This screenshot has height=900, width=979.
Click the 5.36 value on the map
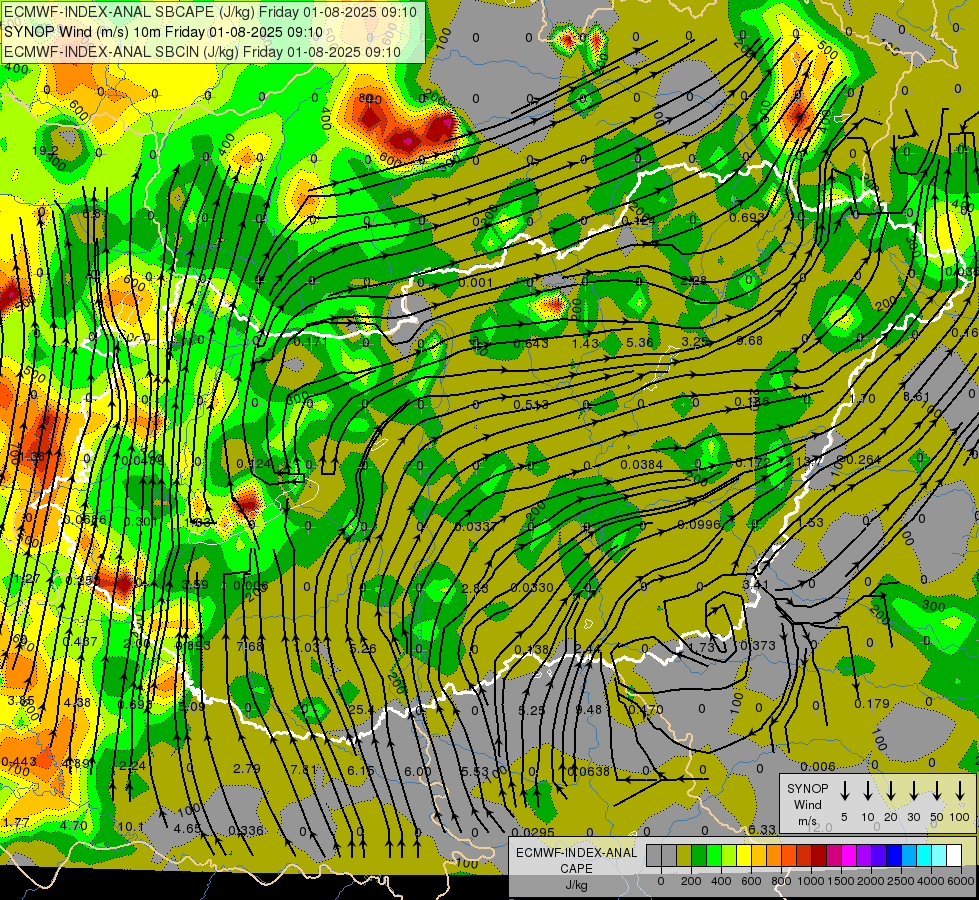(640, 342)
